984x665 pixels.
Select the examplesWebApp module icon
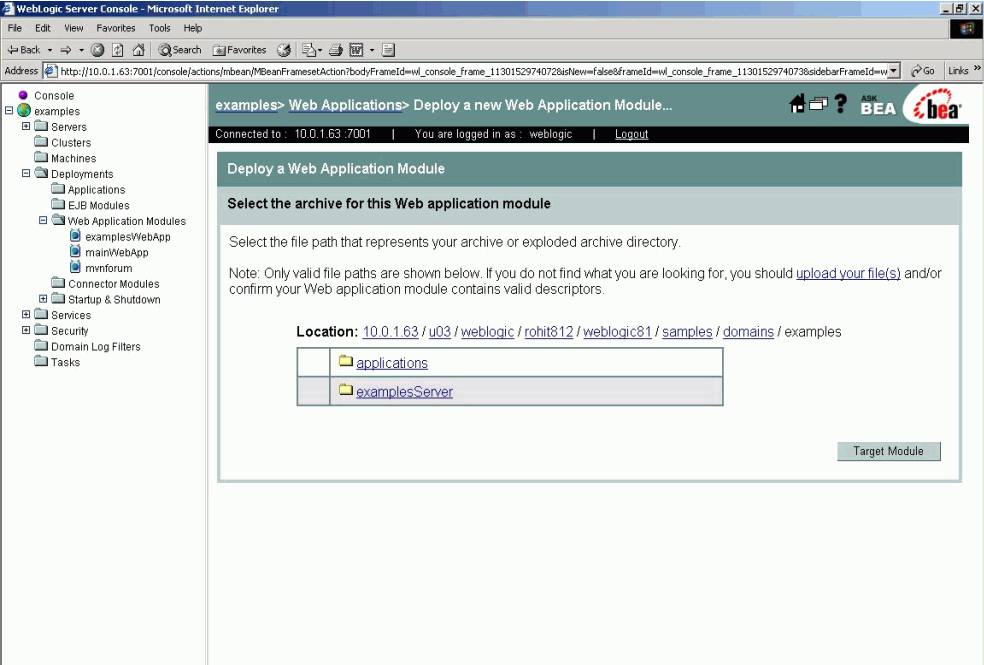(x=73, y=236)
